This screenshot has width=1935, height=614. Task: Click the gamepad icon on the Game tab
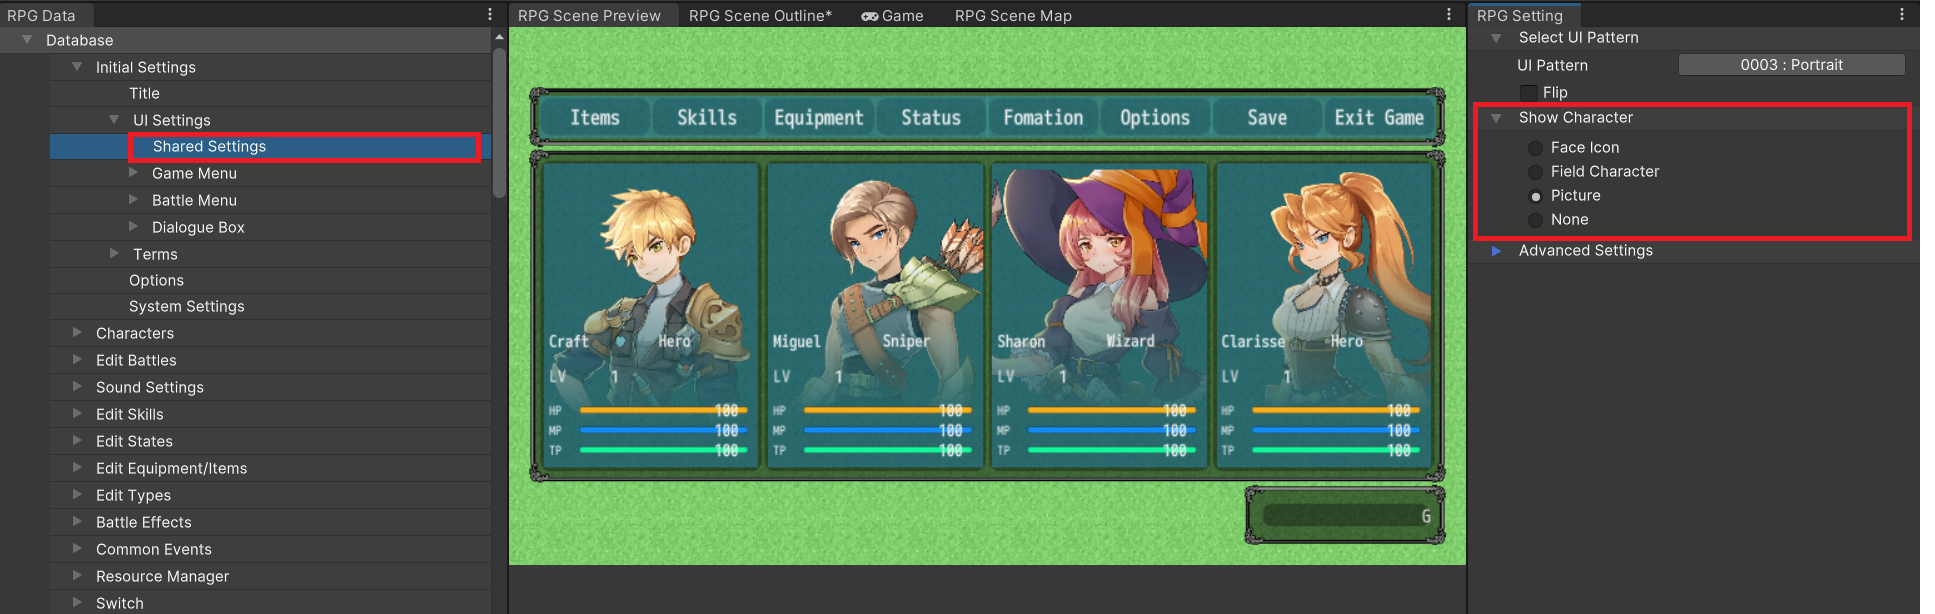pyautogui.click(x=869, y=16)
